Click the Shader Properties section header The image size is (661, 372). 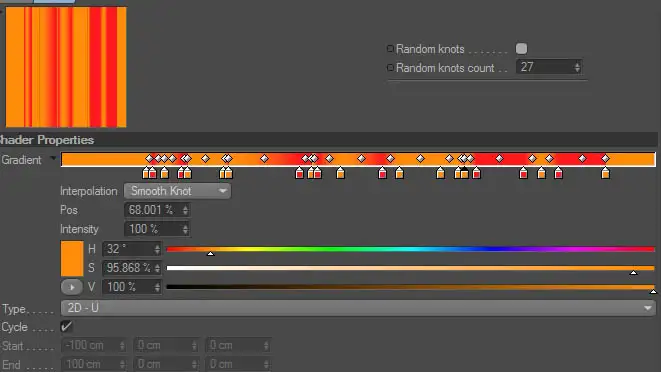point(329,140)
